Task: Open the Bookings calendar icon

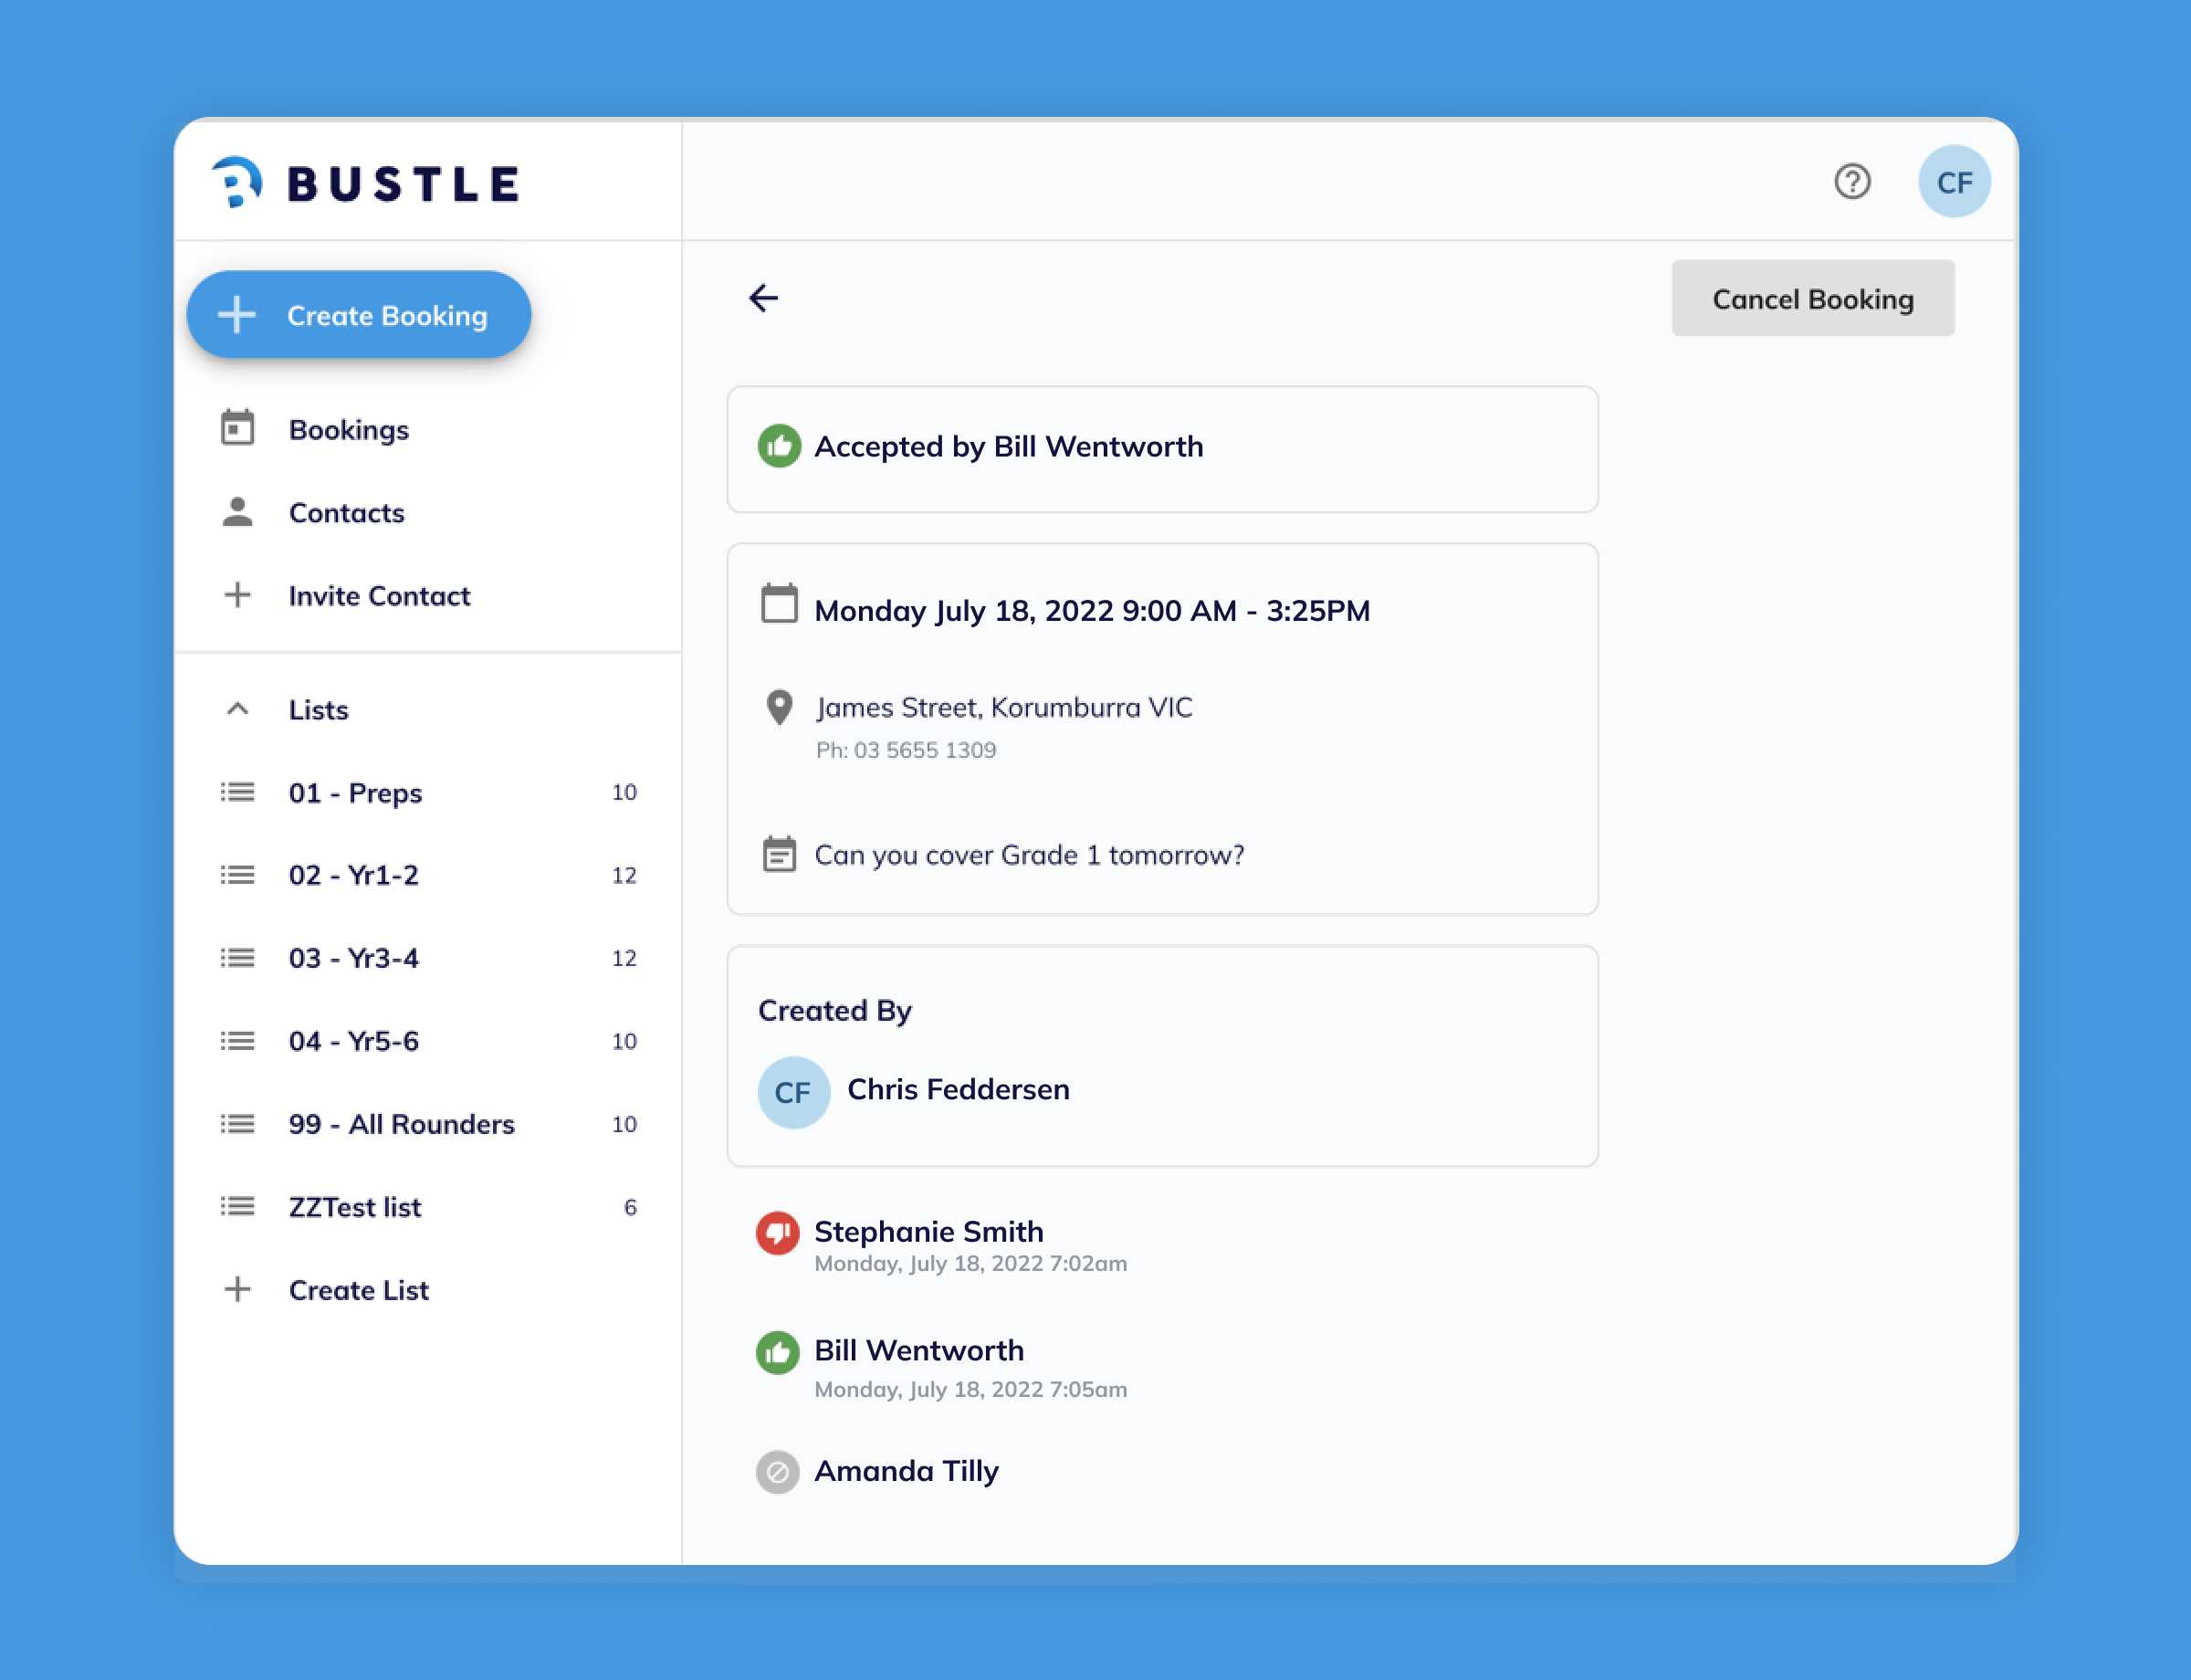Action: [237, 428]
